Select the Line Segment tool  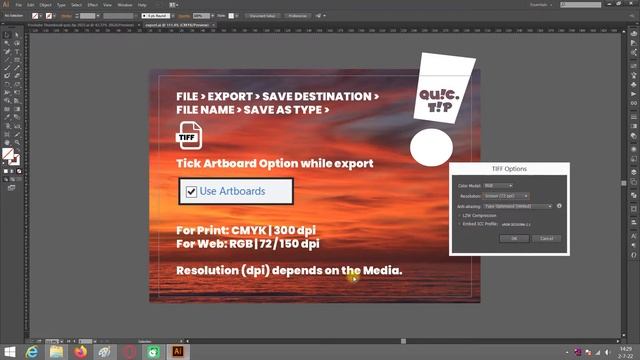[7, 60]
